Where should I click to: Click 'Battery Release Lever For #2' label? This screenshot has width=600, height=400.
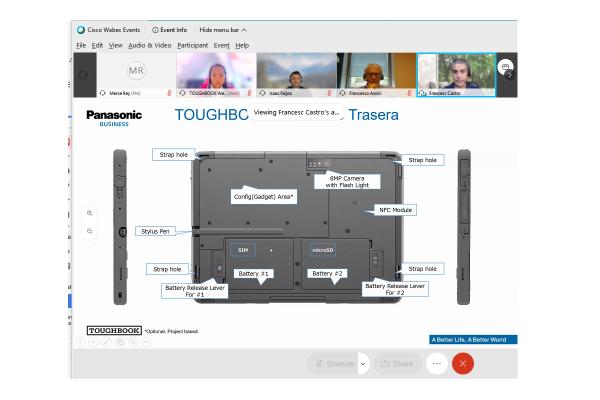pos(395,289)
